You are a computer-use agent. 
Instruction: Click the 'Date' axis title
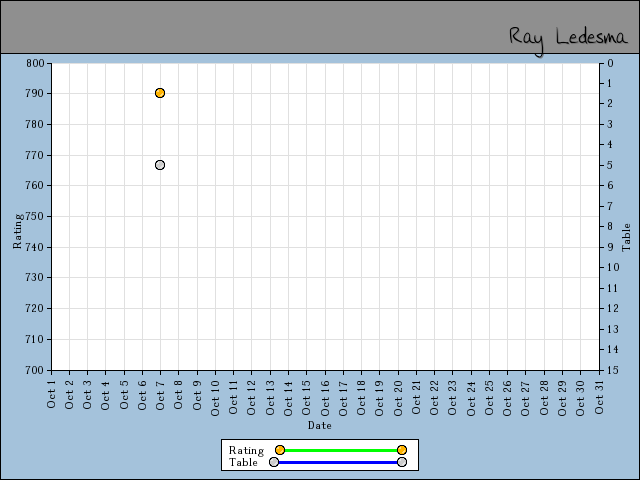click(x=320, y=425)
